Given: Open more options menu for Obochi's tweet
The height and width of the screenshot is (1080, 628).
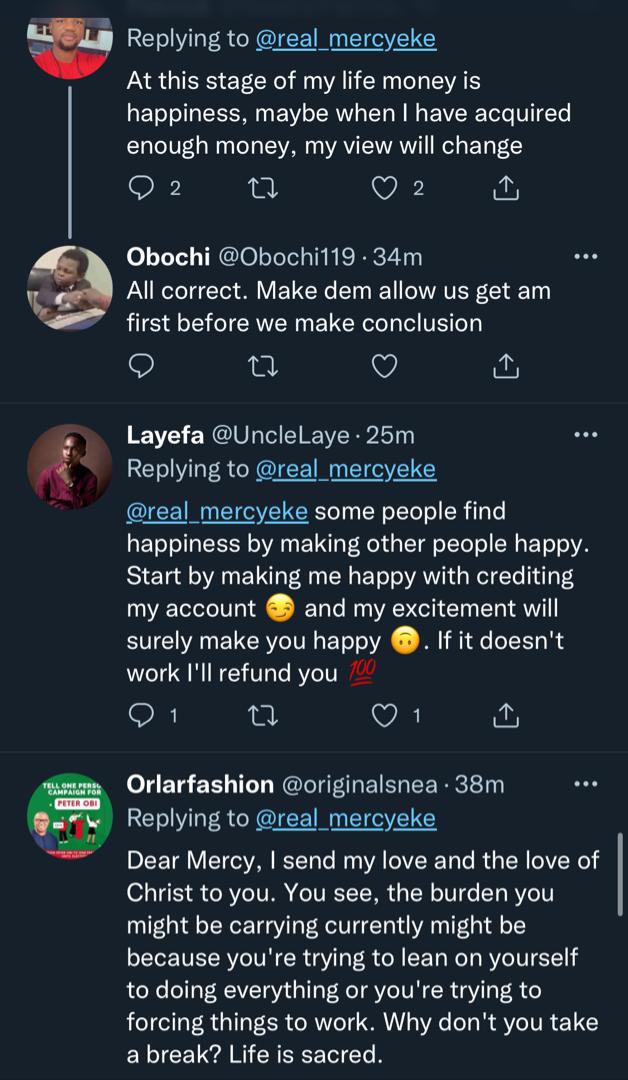Looking at the screenshot, I should [x=585, y=257].
